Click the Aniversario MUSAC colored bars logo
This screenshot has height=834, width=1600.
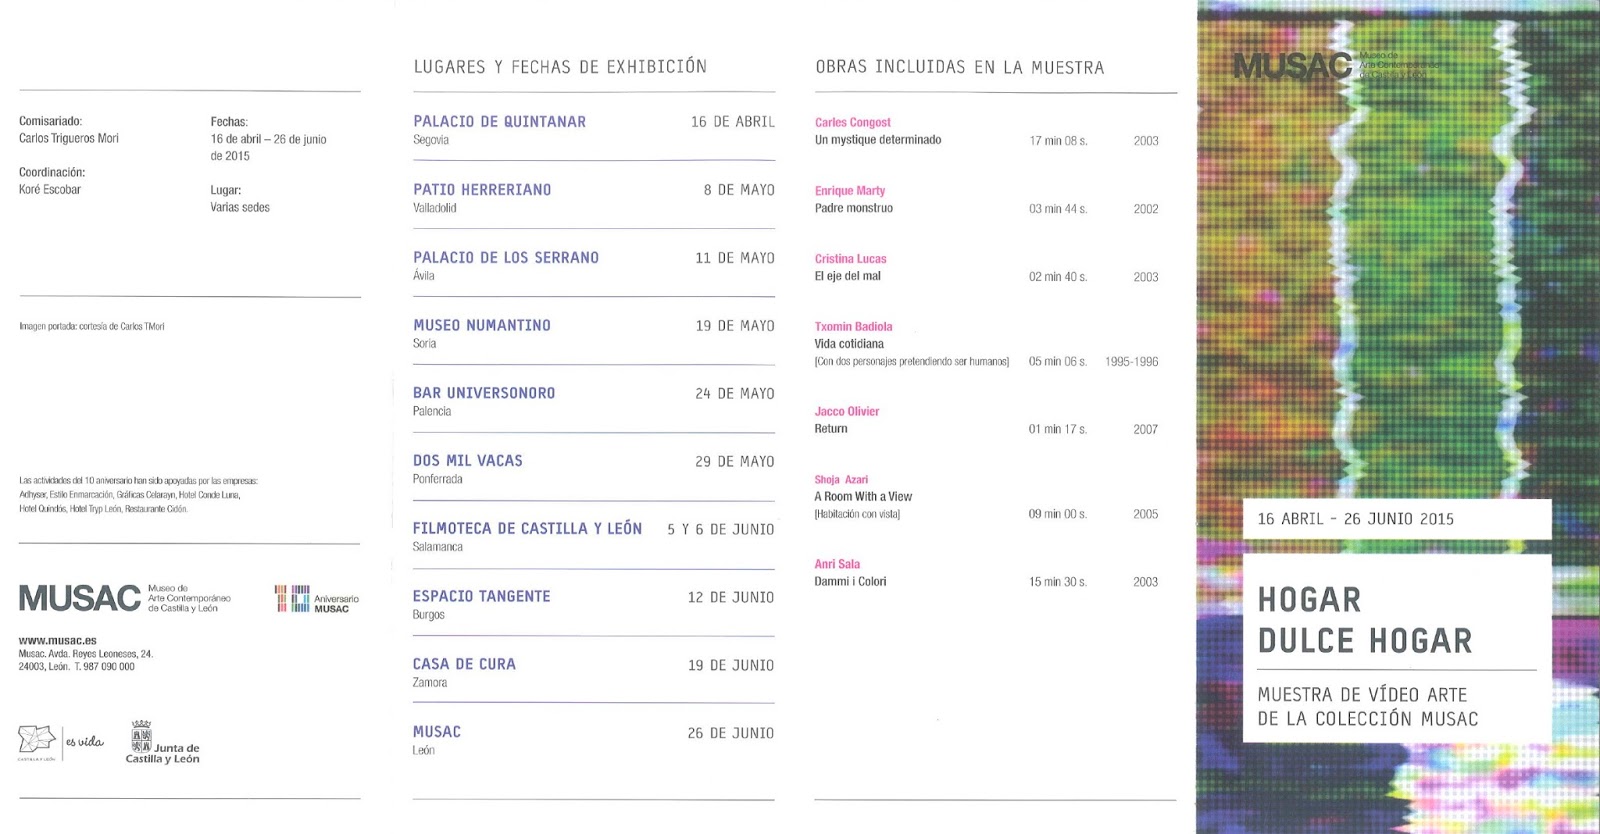[x=292, y=598]
